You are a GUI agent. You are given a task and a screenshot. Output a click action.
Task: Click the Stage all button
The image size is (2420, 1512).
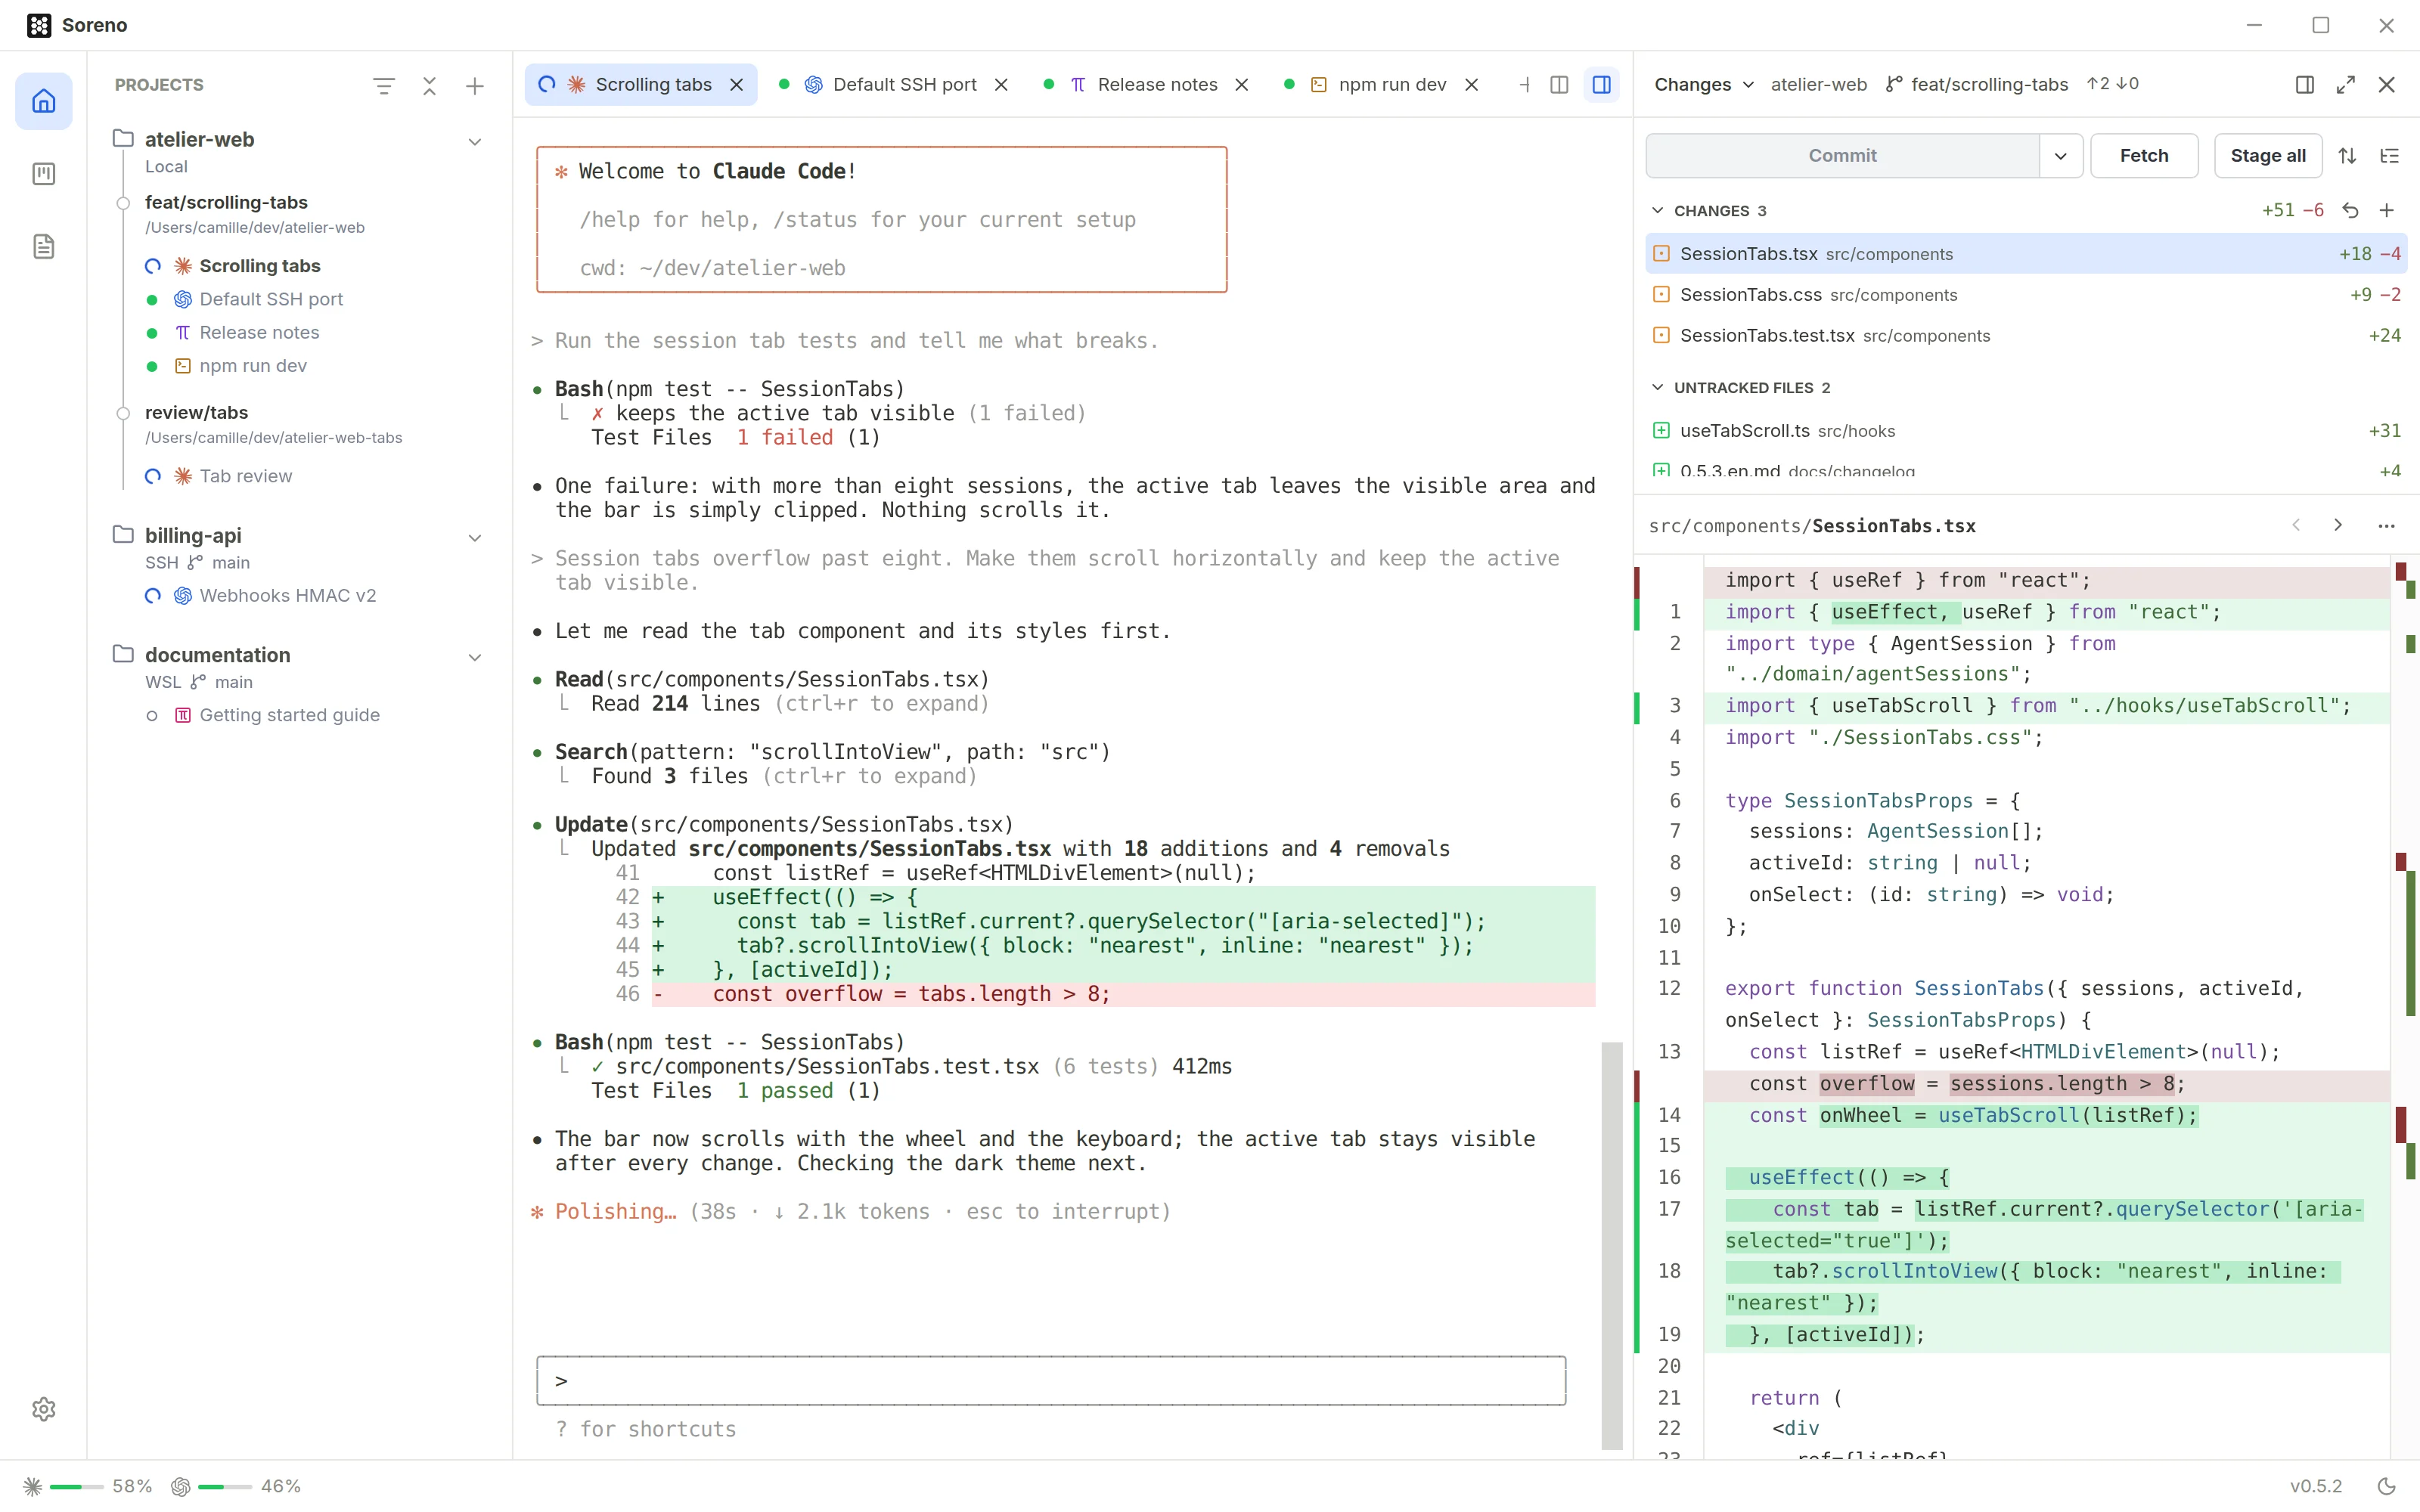(2268, 156)
